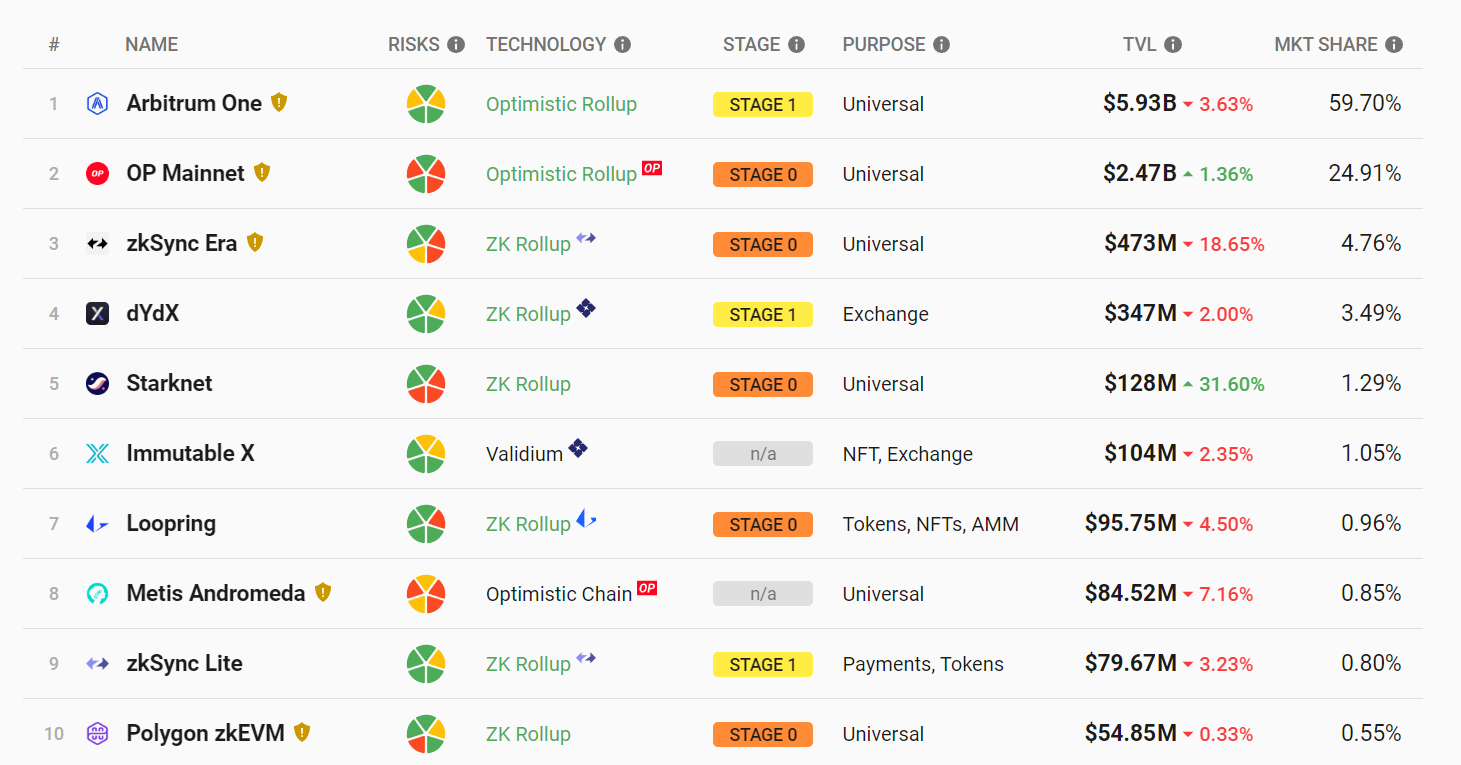This screenshot has width=1461, height=765.
Task: Click the Arbitrum One risk pie chart
Action: point(426,104)
